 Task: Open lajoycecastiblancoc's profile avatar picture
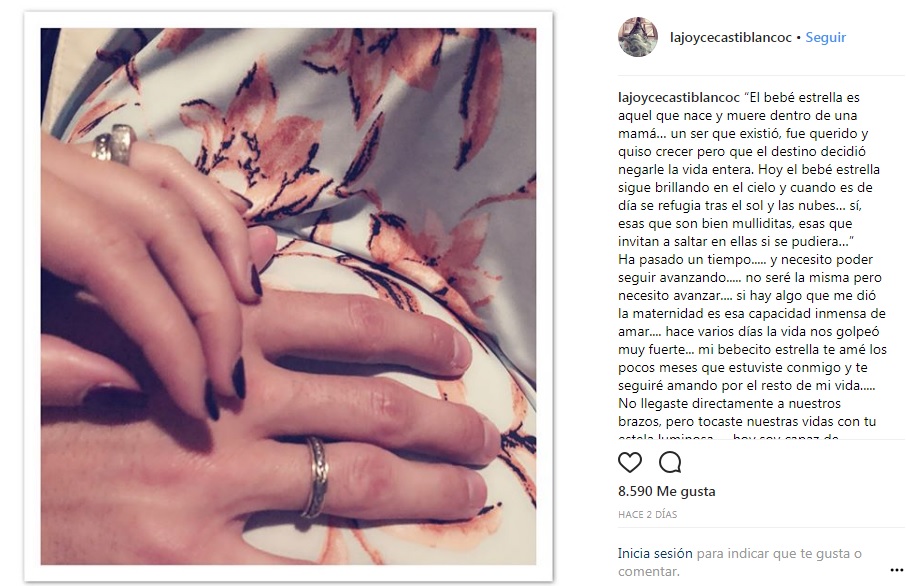tap(638, 37)
